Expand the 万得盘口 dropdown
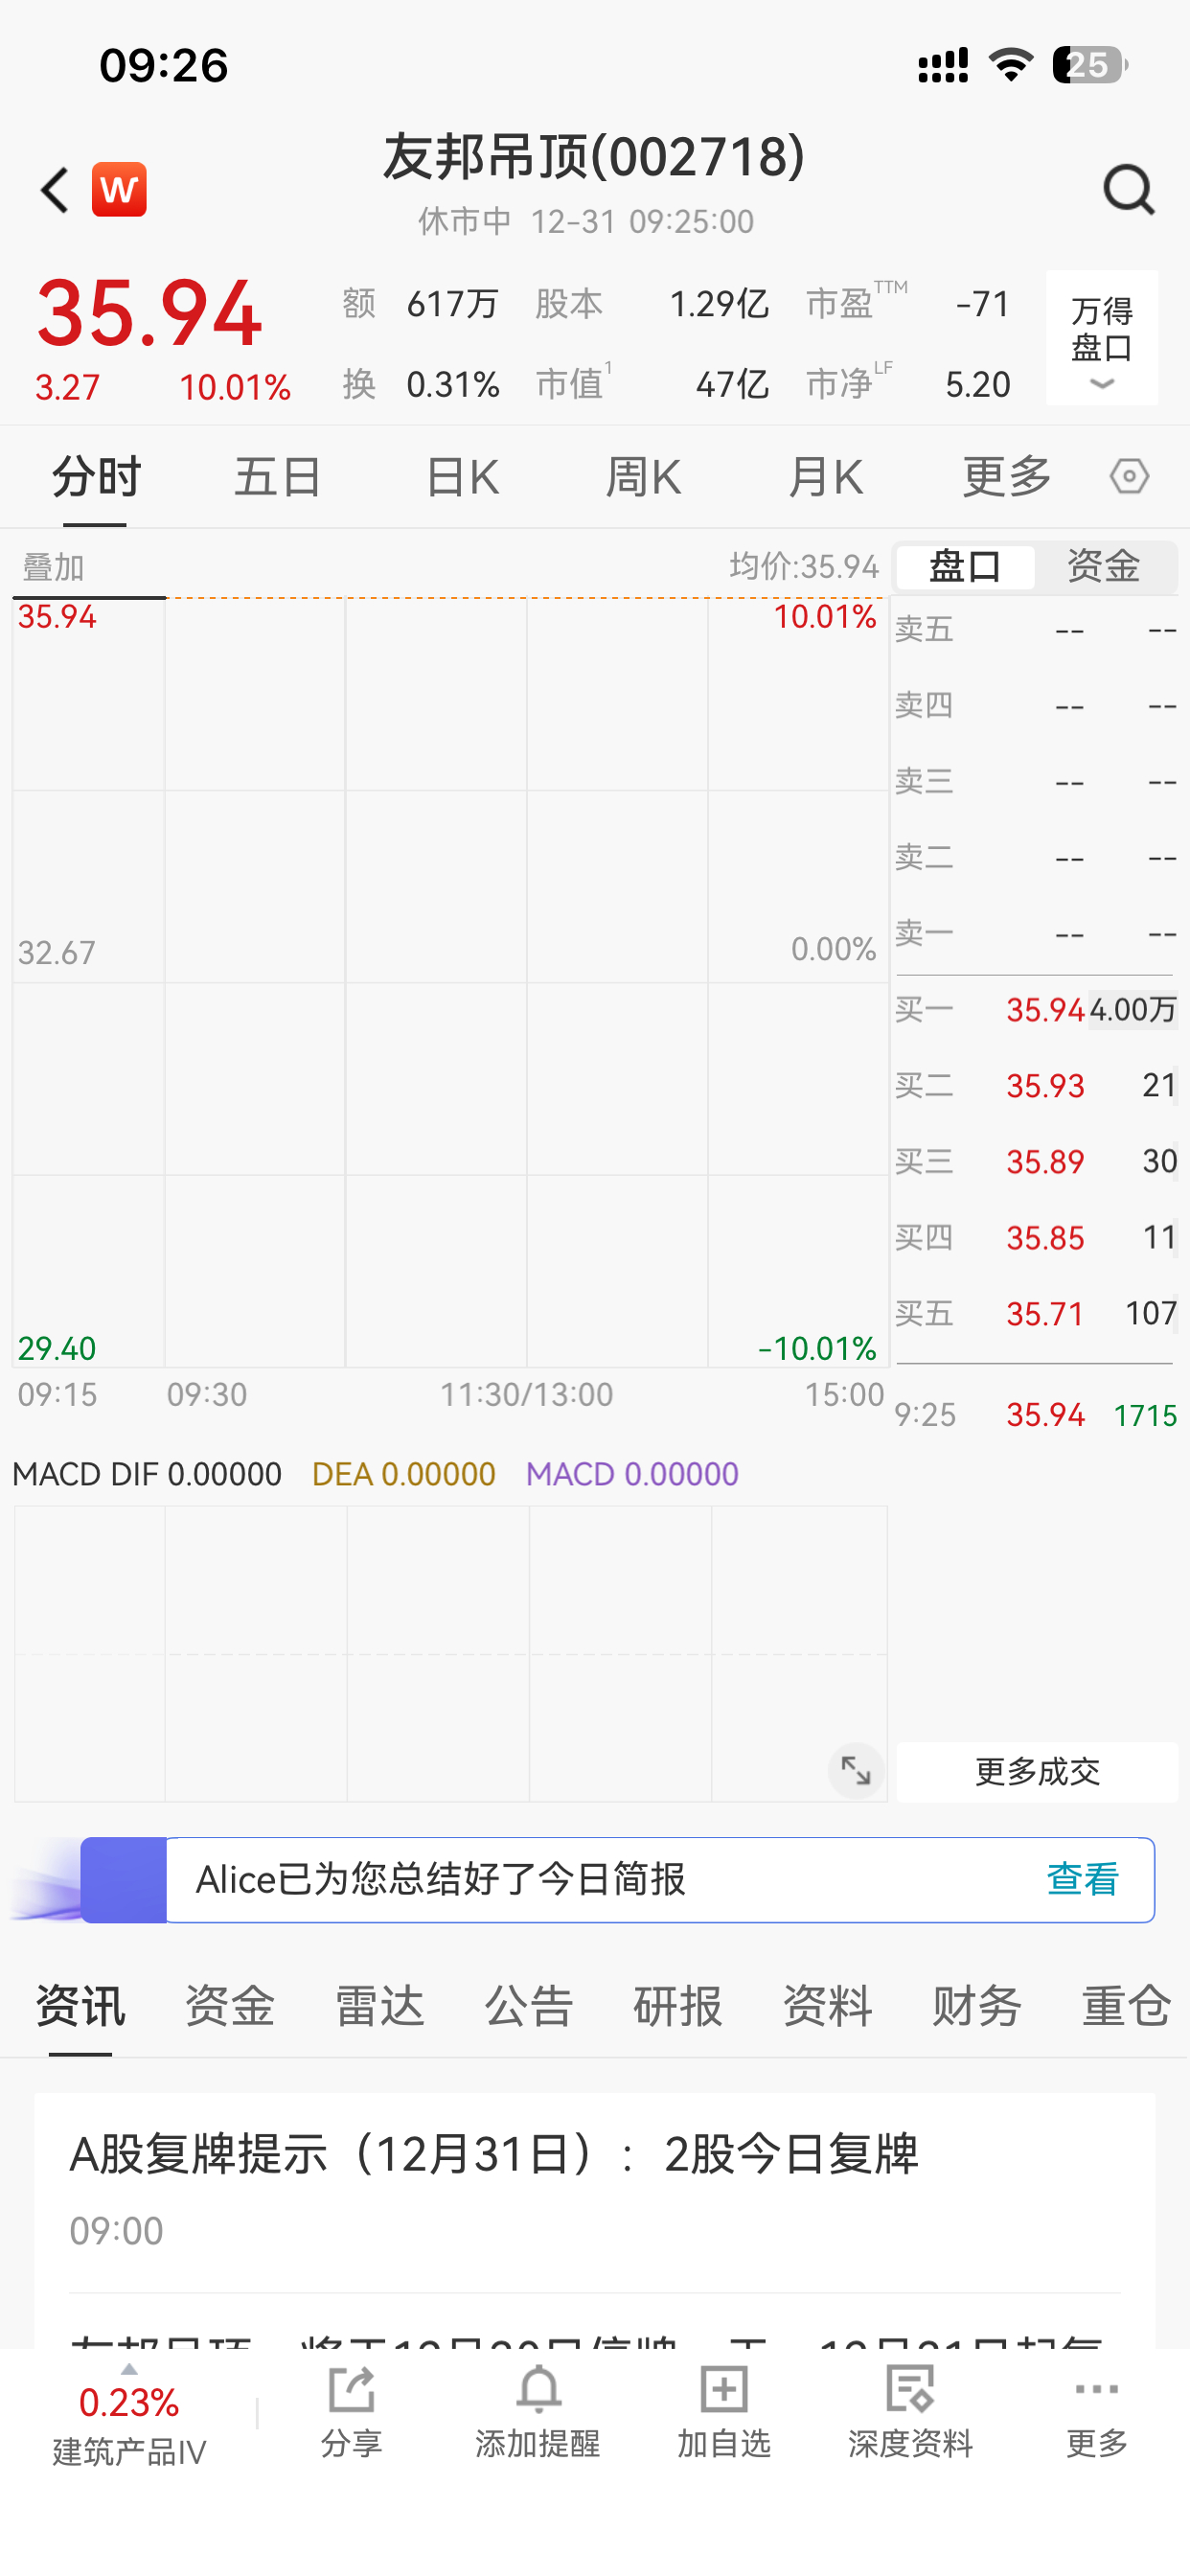This screenshot has width=1190, height=2576. pyautogui.click(x=1101, y=338)
